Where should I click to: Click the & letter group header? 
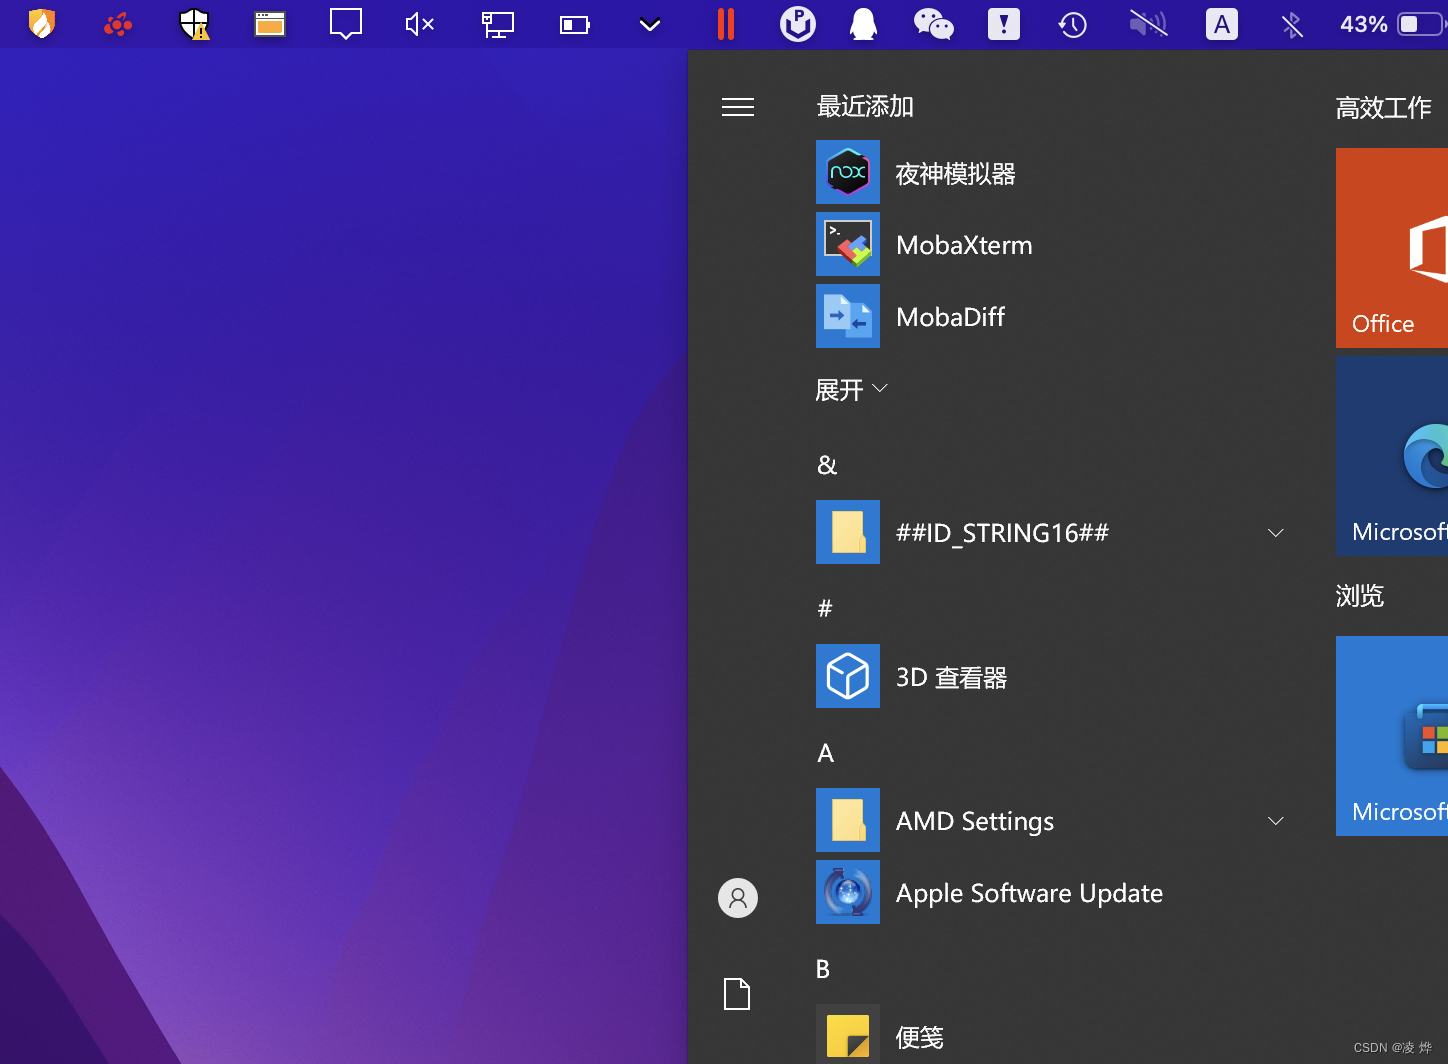(827, 464)
